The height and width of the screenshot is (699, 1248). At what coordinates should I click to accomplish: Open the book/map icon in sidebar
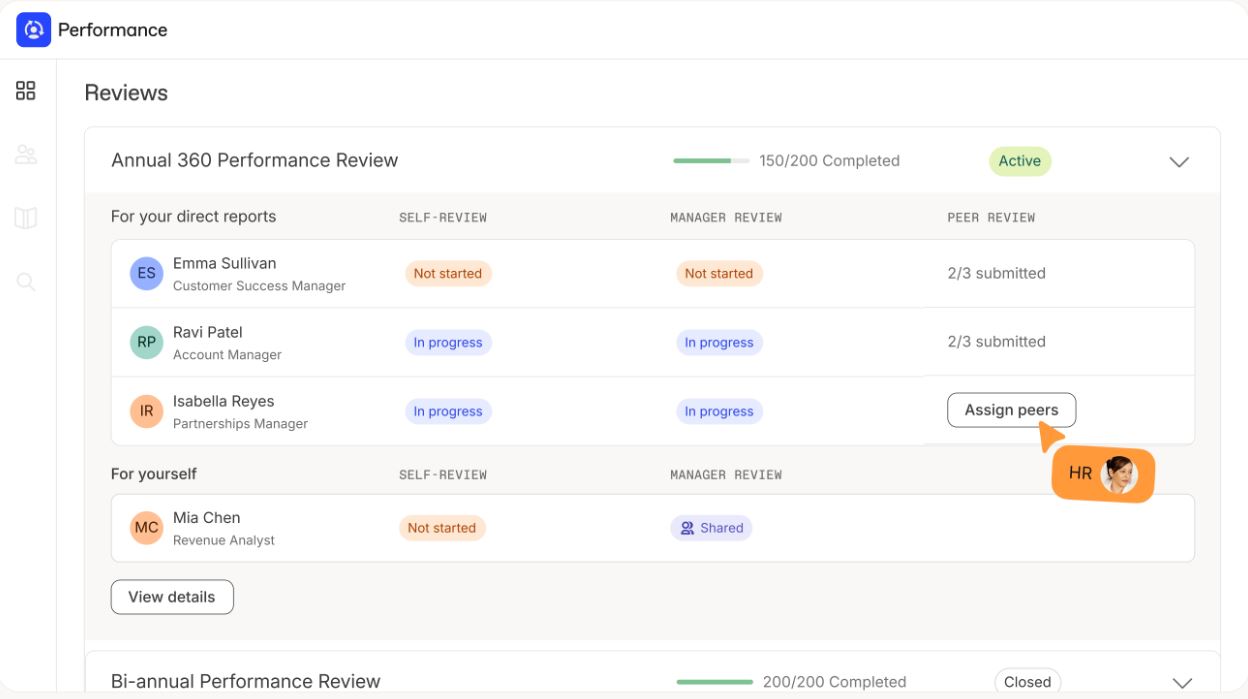(x=26, y=218)
